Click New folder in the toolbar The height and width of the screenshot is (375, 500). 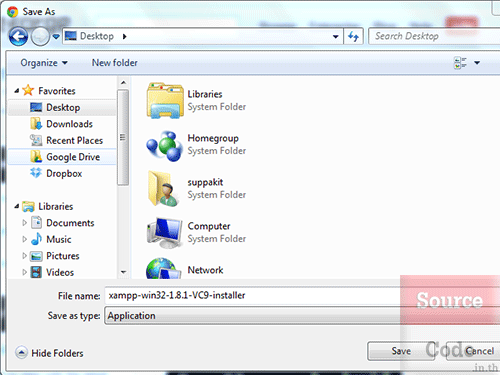point(115,63)
